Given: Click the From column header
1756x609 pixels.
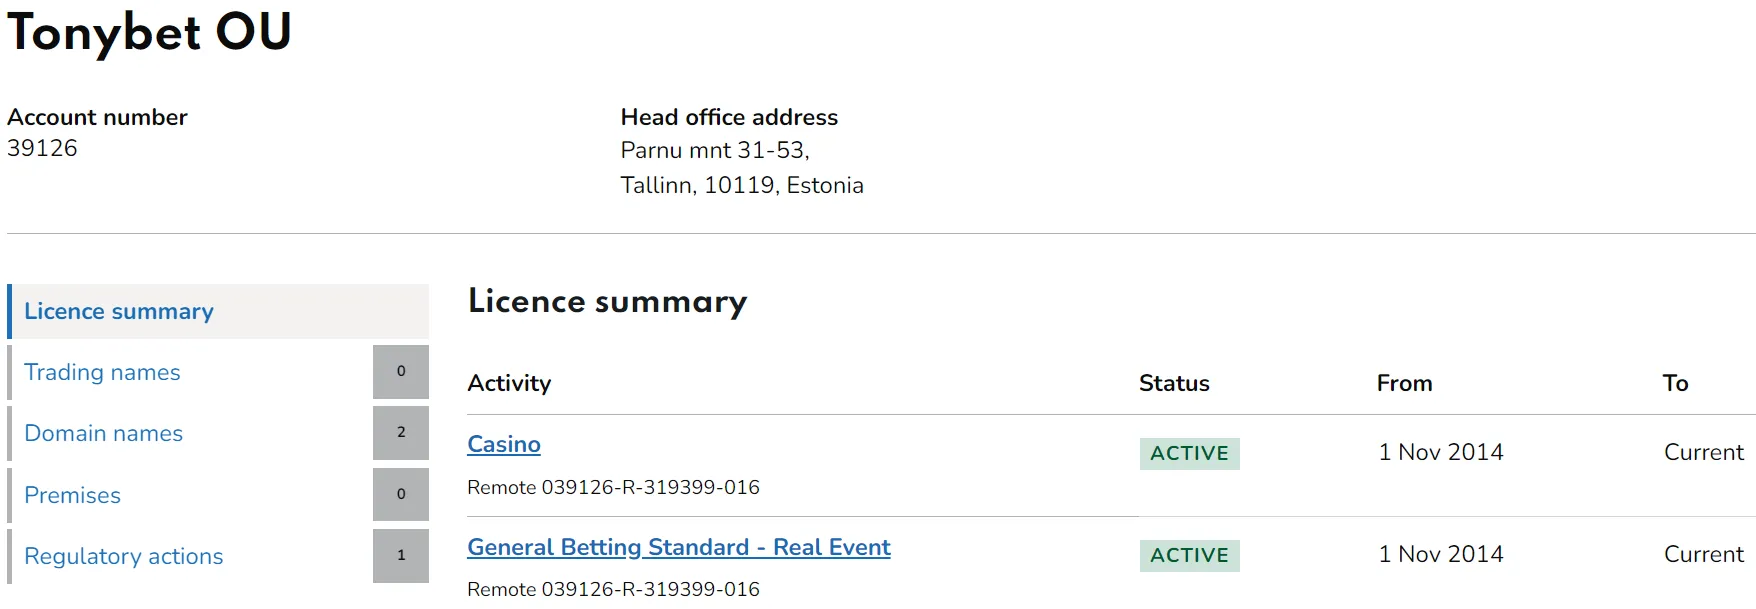Looking at the screenshot, I should tap(1404, 384).
